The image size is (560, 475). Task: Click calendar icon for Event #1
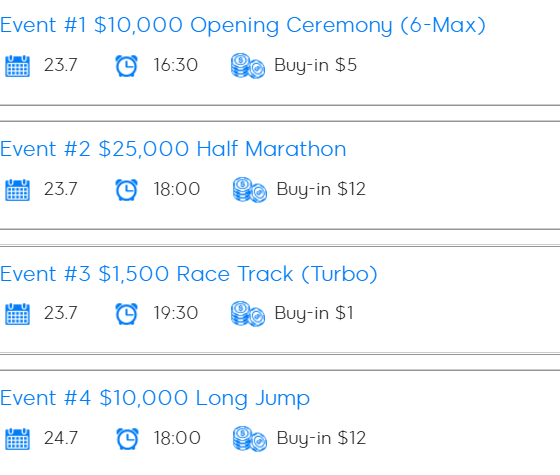(18, 66)
